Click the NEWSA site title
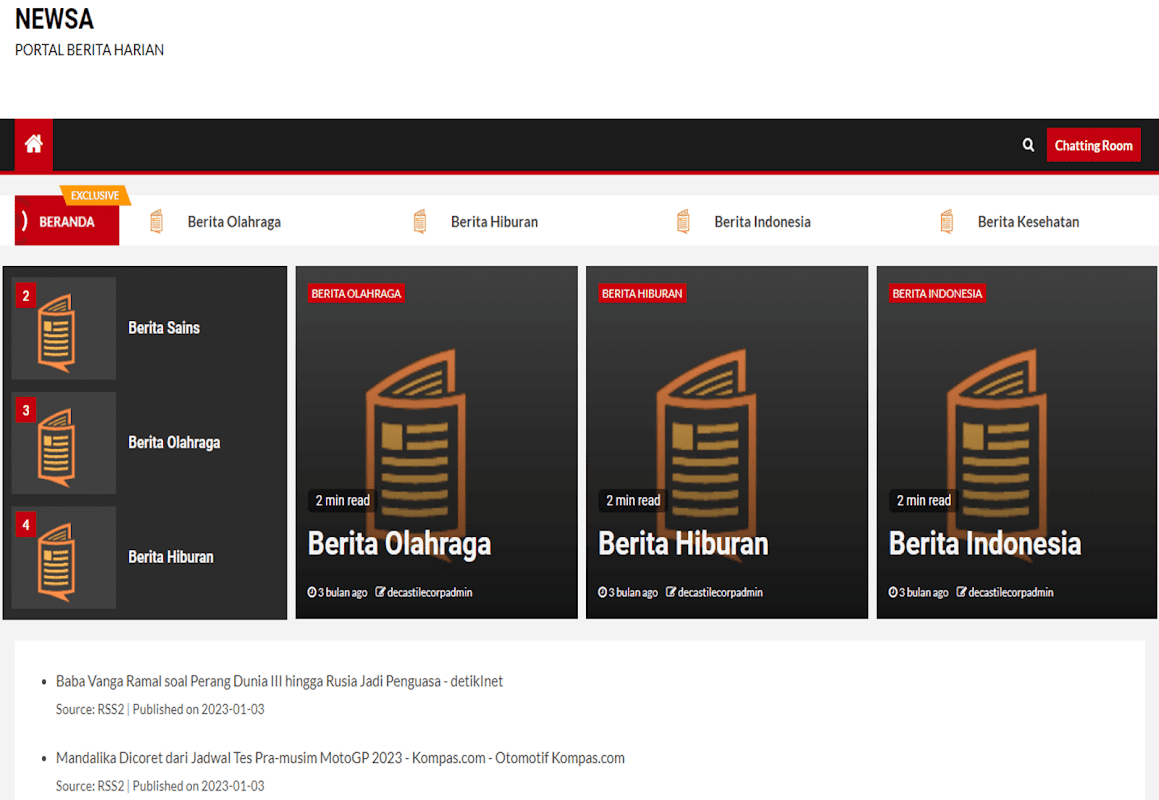This screenshot has height=800, width=1159. [55, 18]
